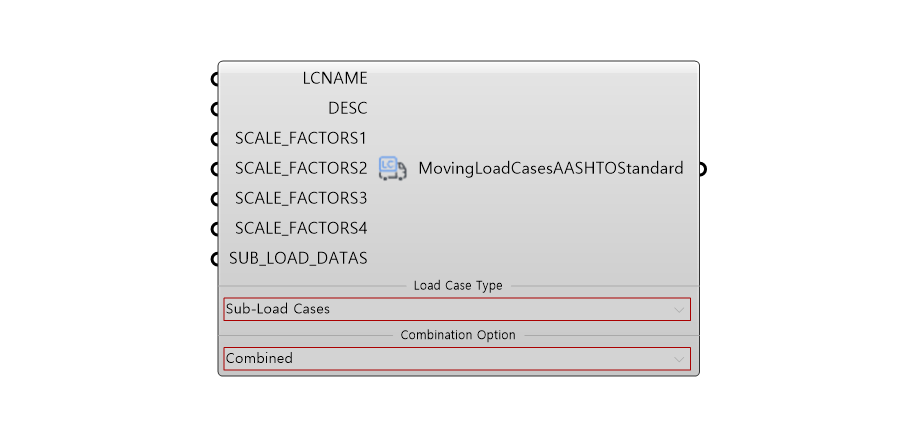Select the DESC parameter label
This screenshot has height=432, width=921.
(348, 108)
